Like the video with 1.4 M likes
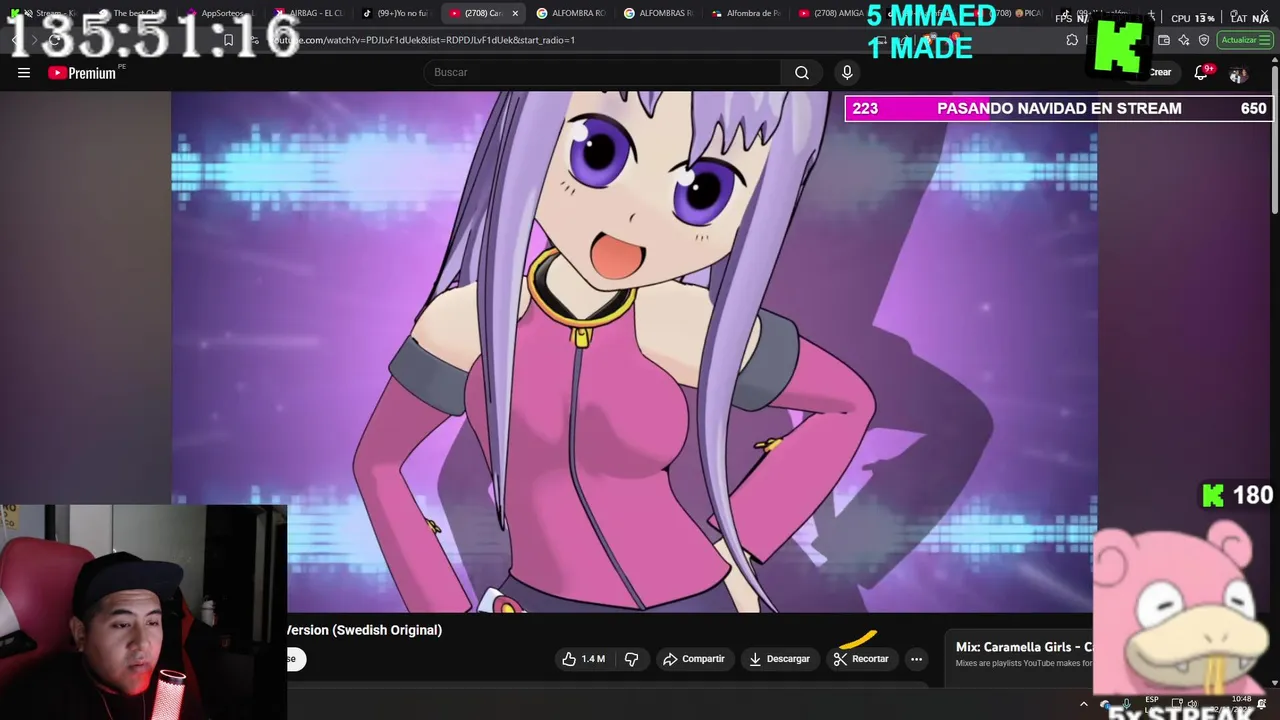This screenshot has height=720, width=1280. tap(583, 659)
